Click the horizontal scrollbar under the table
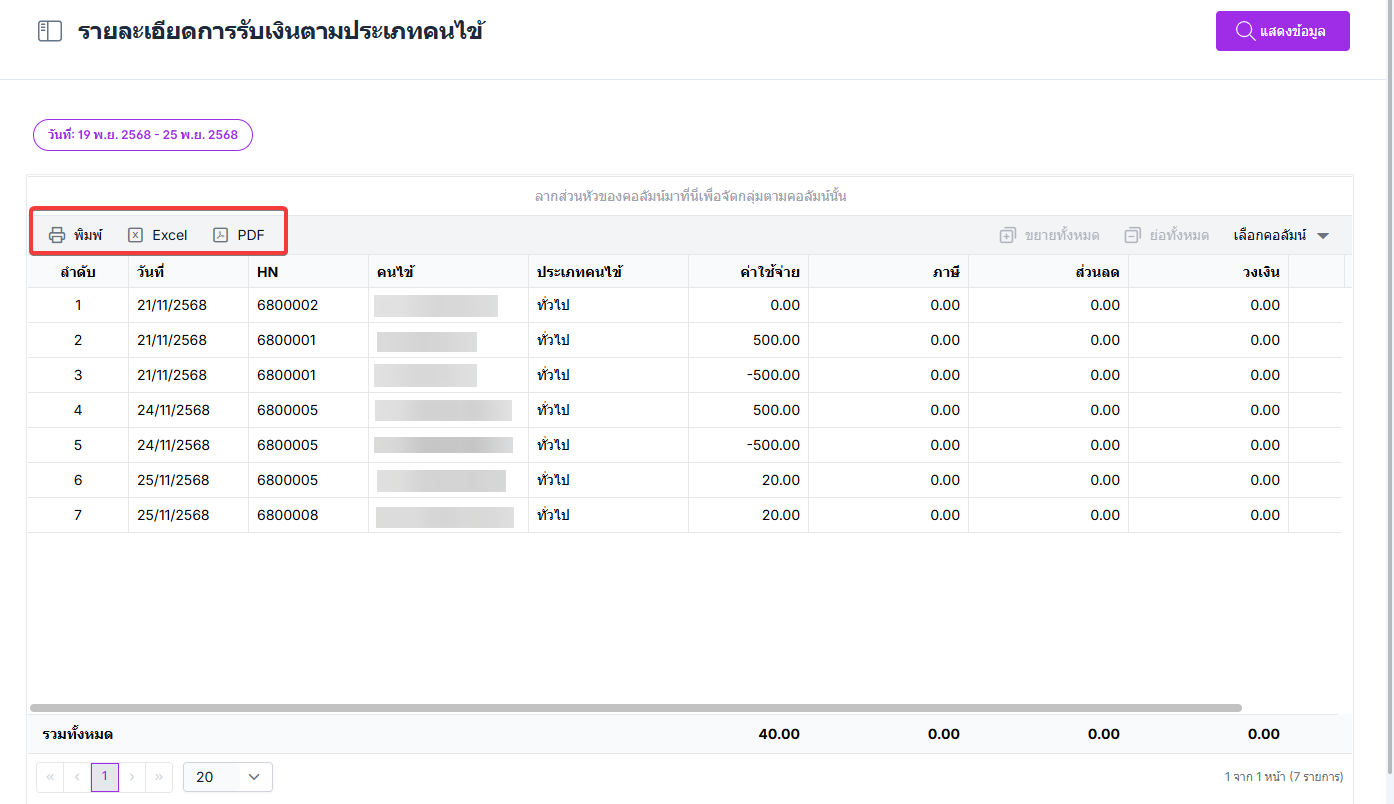 (636, 708)
